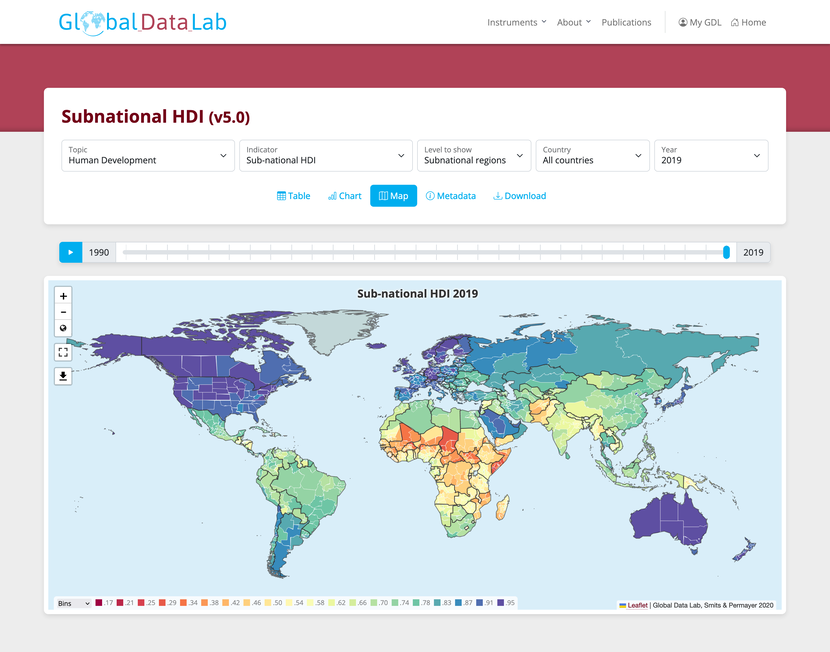
Task: Click the Download data link
Action: (x=519, y=196)
